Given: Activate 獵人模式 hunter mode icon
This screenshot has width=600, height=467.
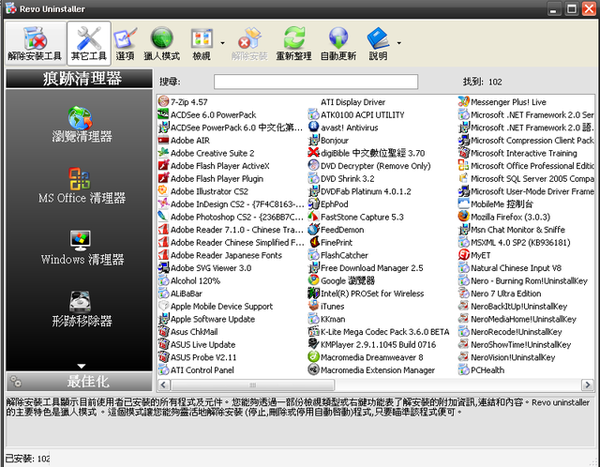Looking at the screenshot, I should 162,44.
